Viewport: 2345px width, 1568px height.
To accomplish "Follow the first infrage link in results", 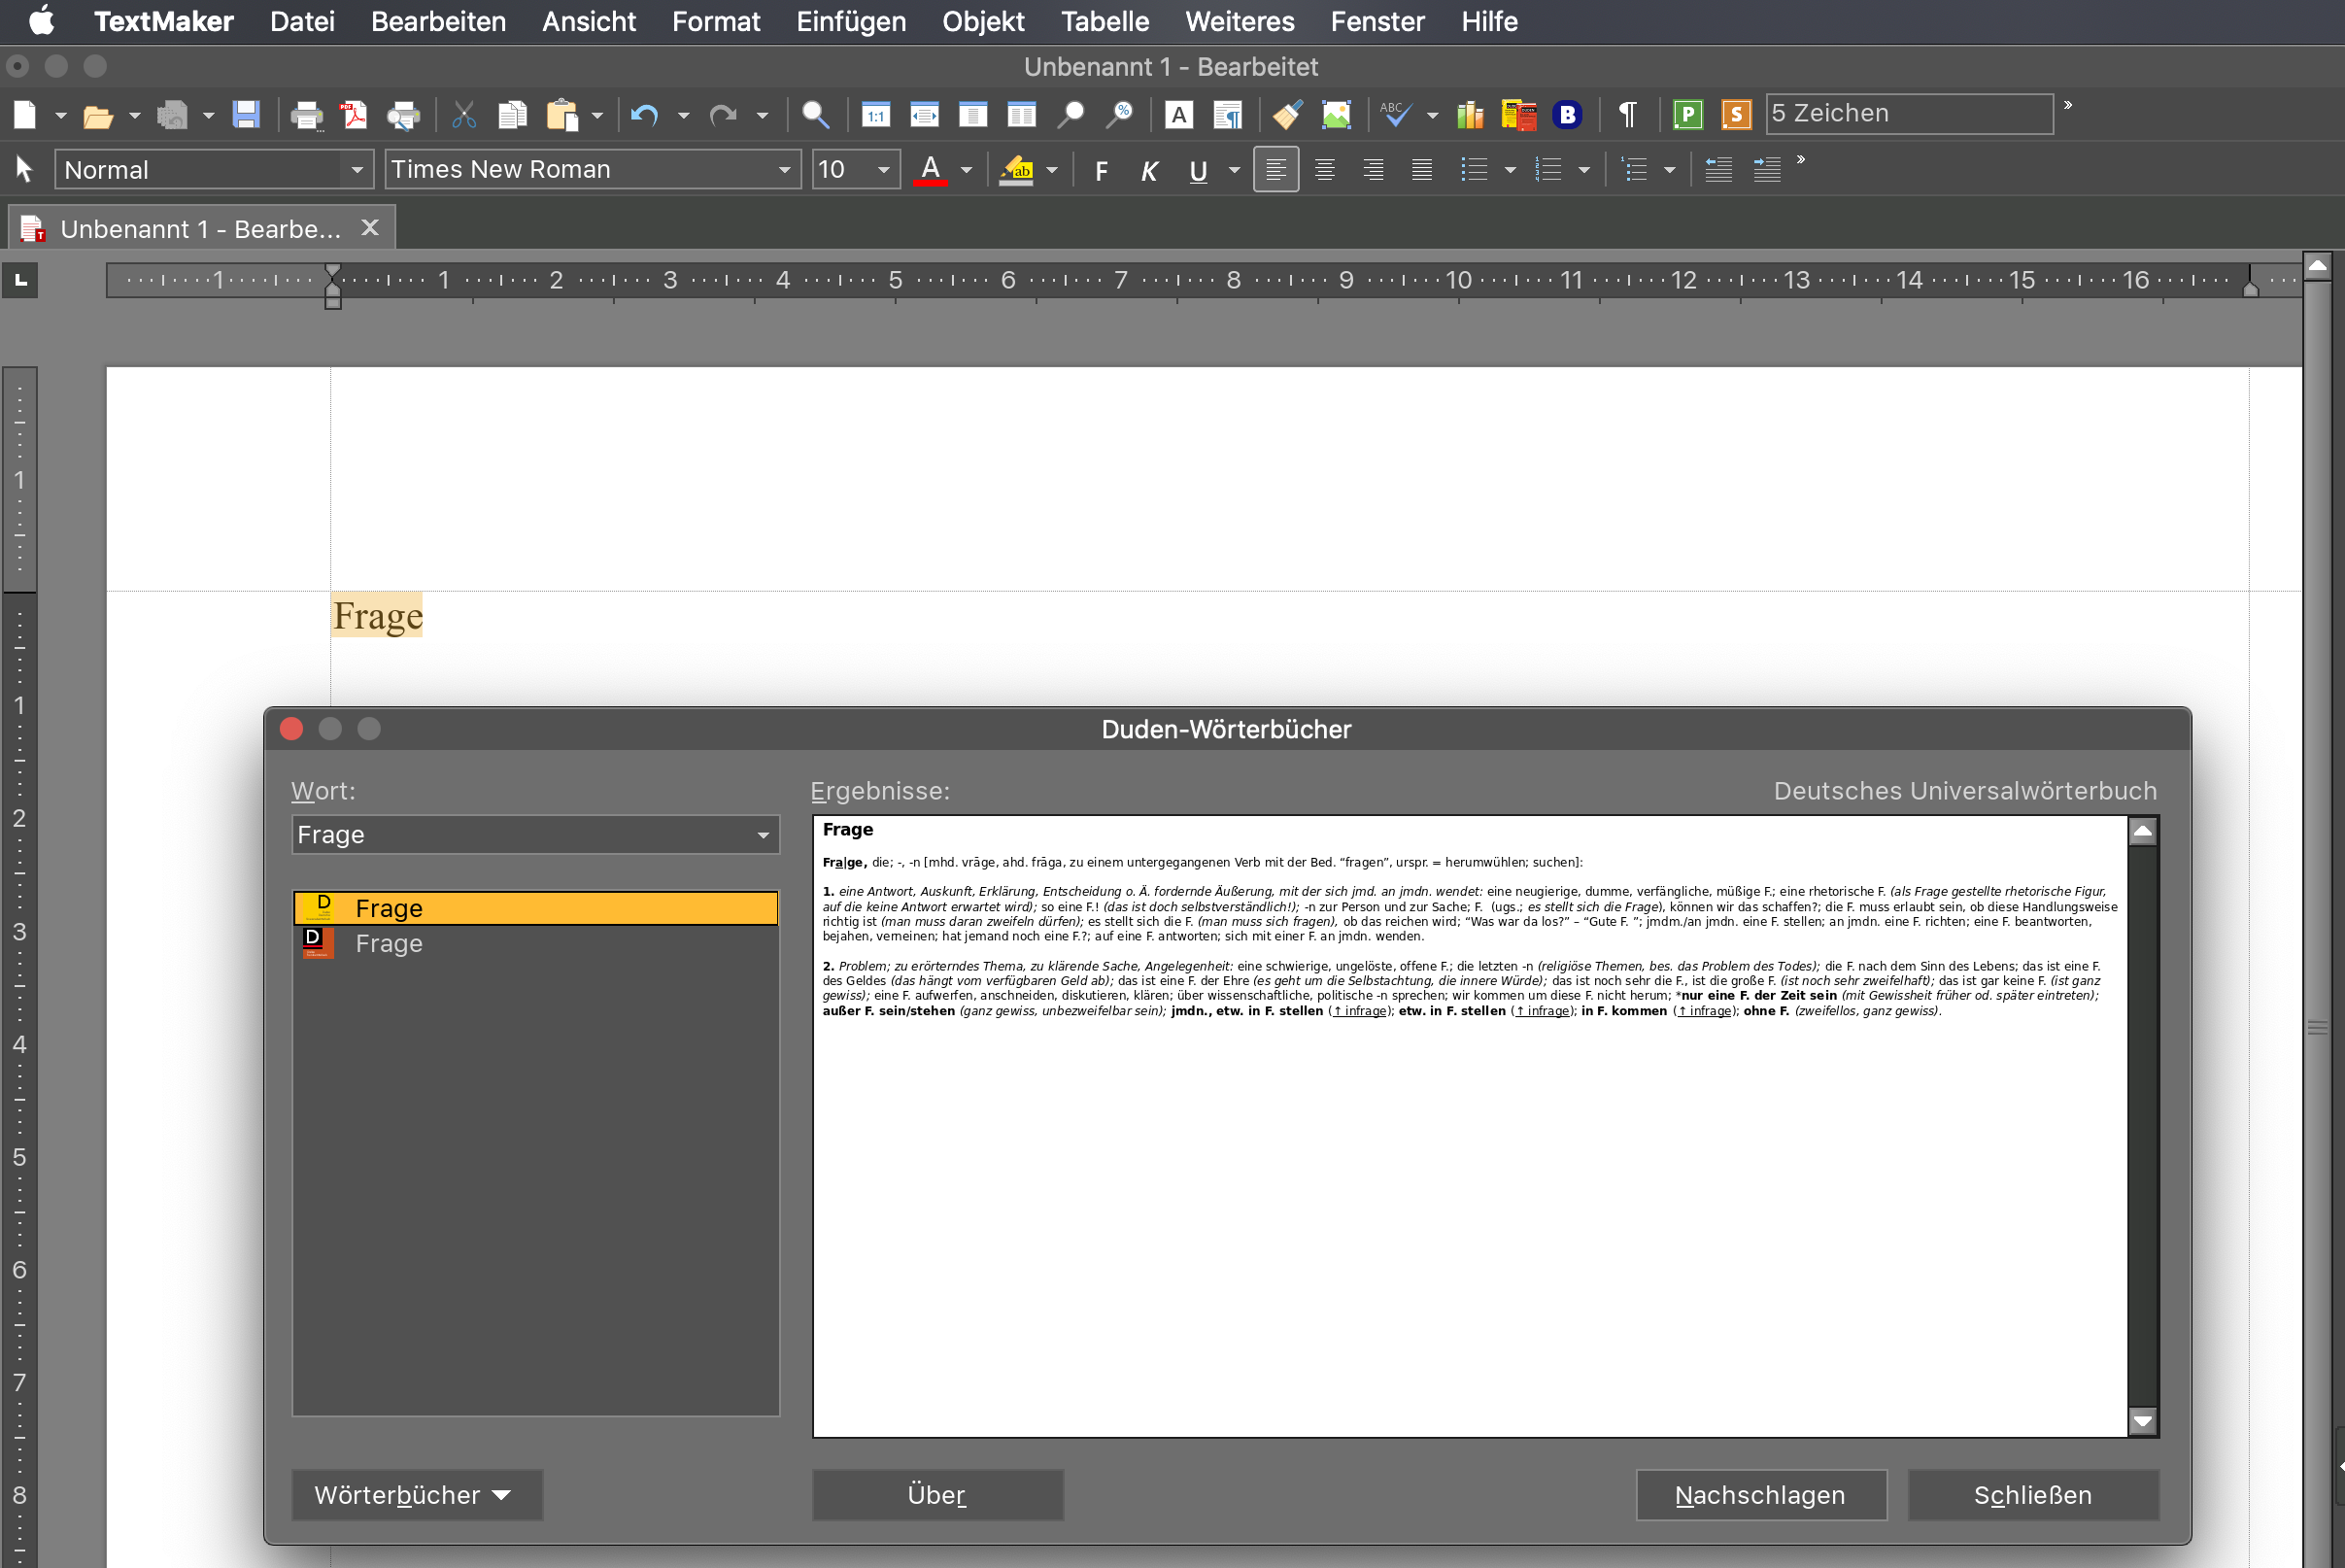I will pos(1359,1011).
